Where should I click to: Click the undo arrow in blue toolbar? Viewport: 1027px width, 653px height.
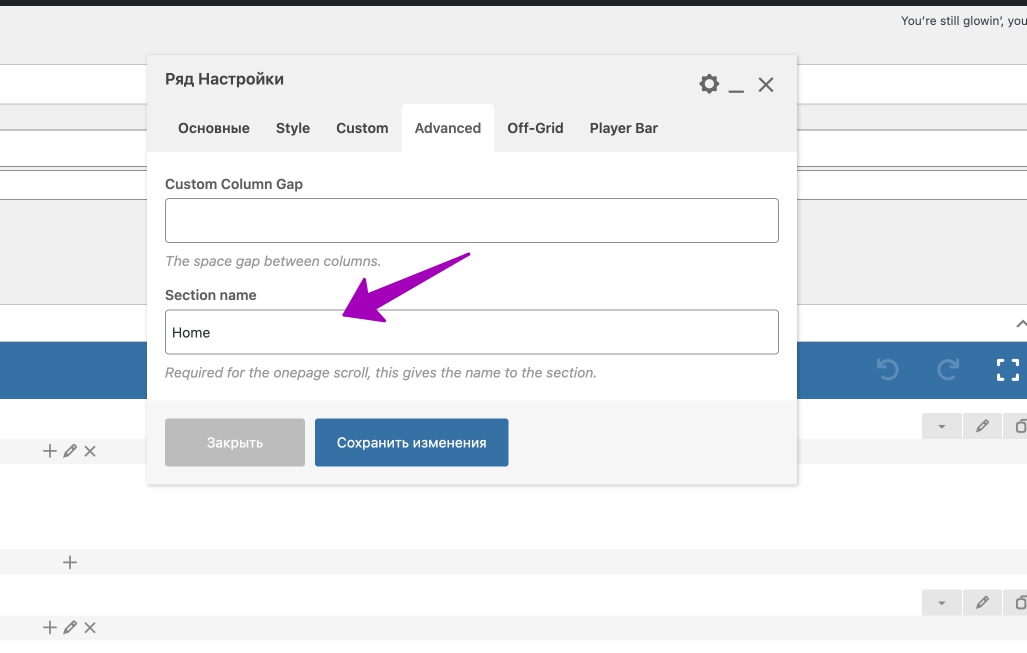(x=887, y=370)
